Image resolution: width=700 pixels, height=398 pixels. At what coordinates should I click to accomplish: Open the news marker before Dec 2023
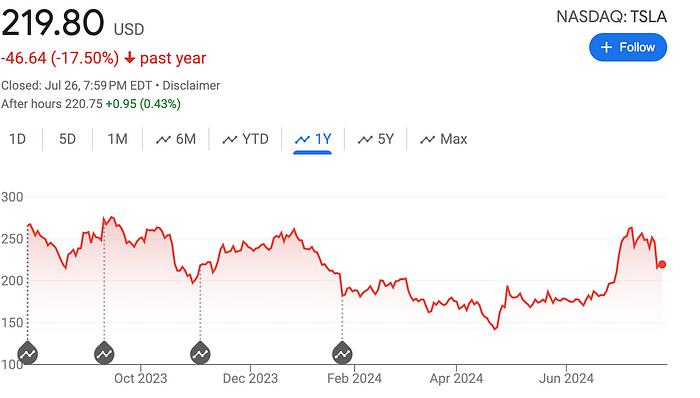(200, 353)
